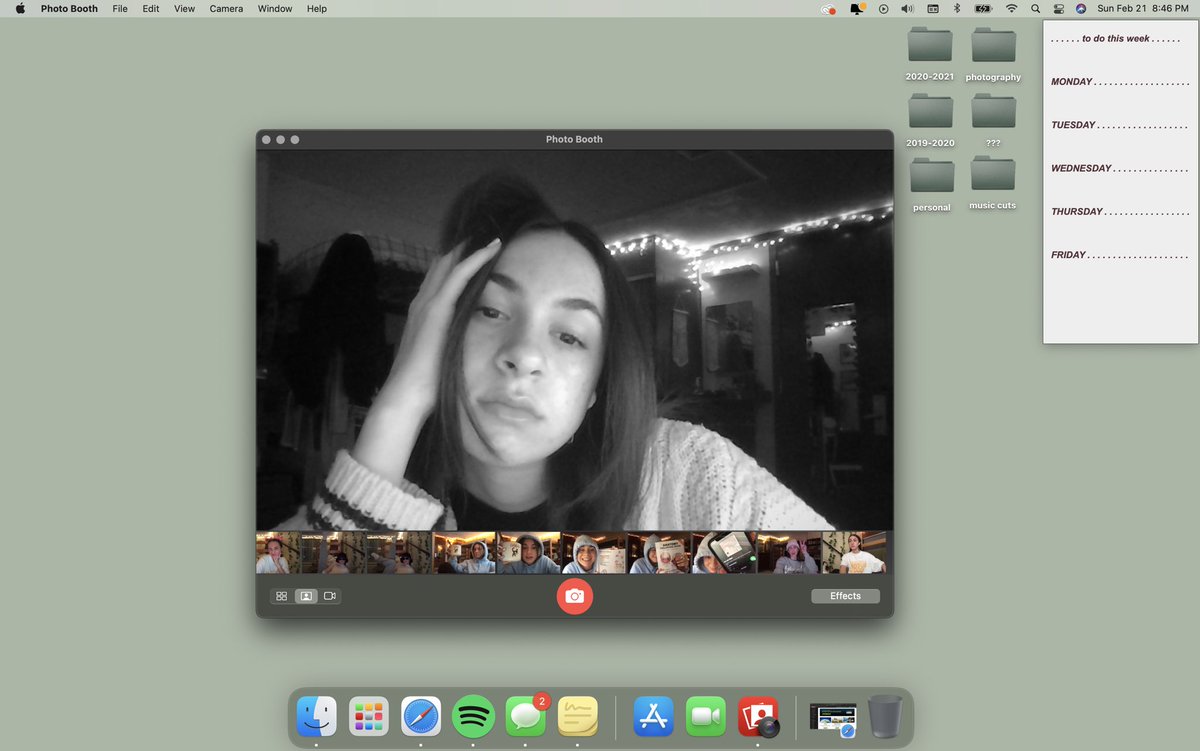1200x751 pixels.
Task: Open the Photo Booth application menu
Action: point(69,8)
